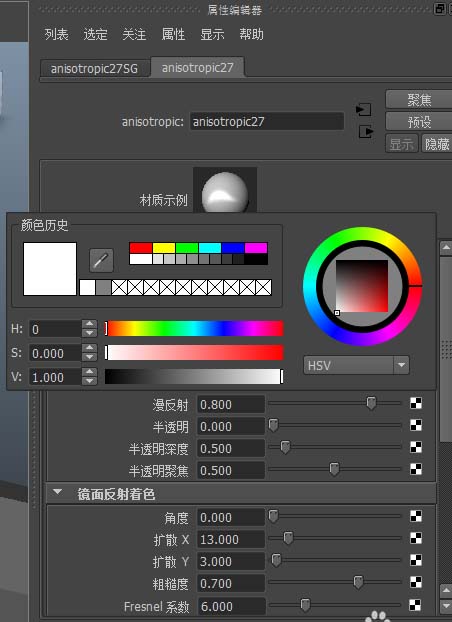Screen dimensions: 452x622
Task: Pick the yellow palette swatch
Action: pyautogui.click(x=164, y=248)
